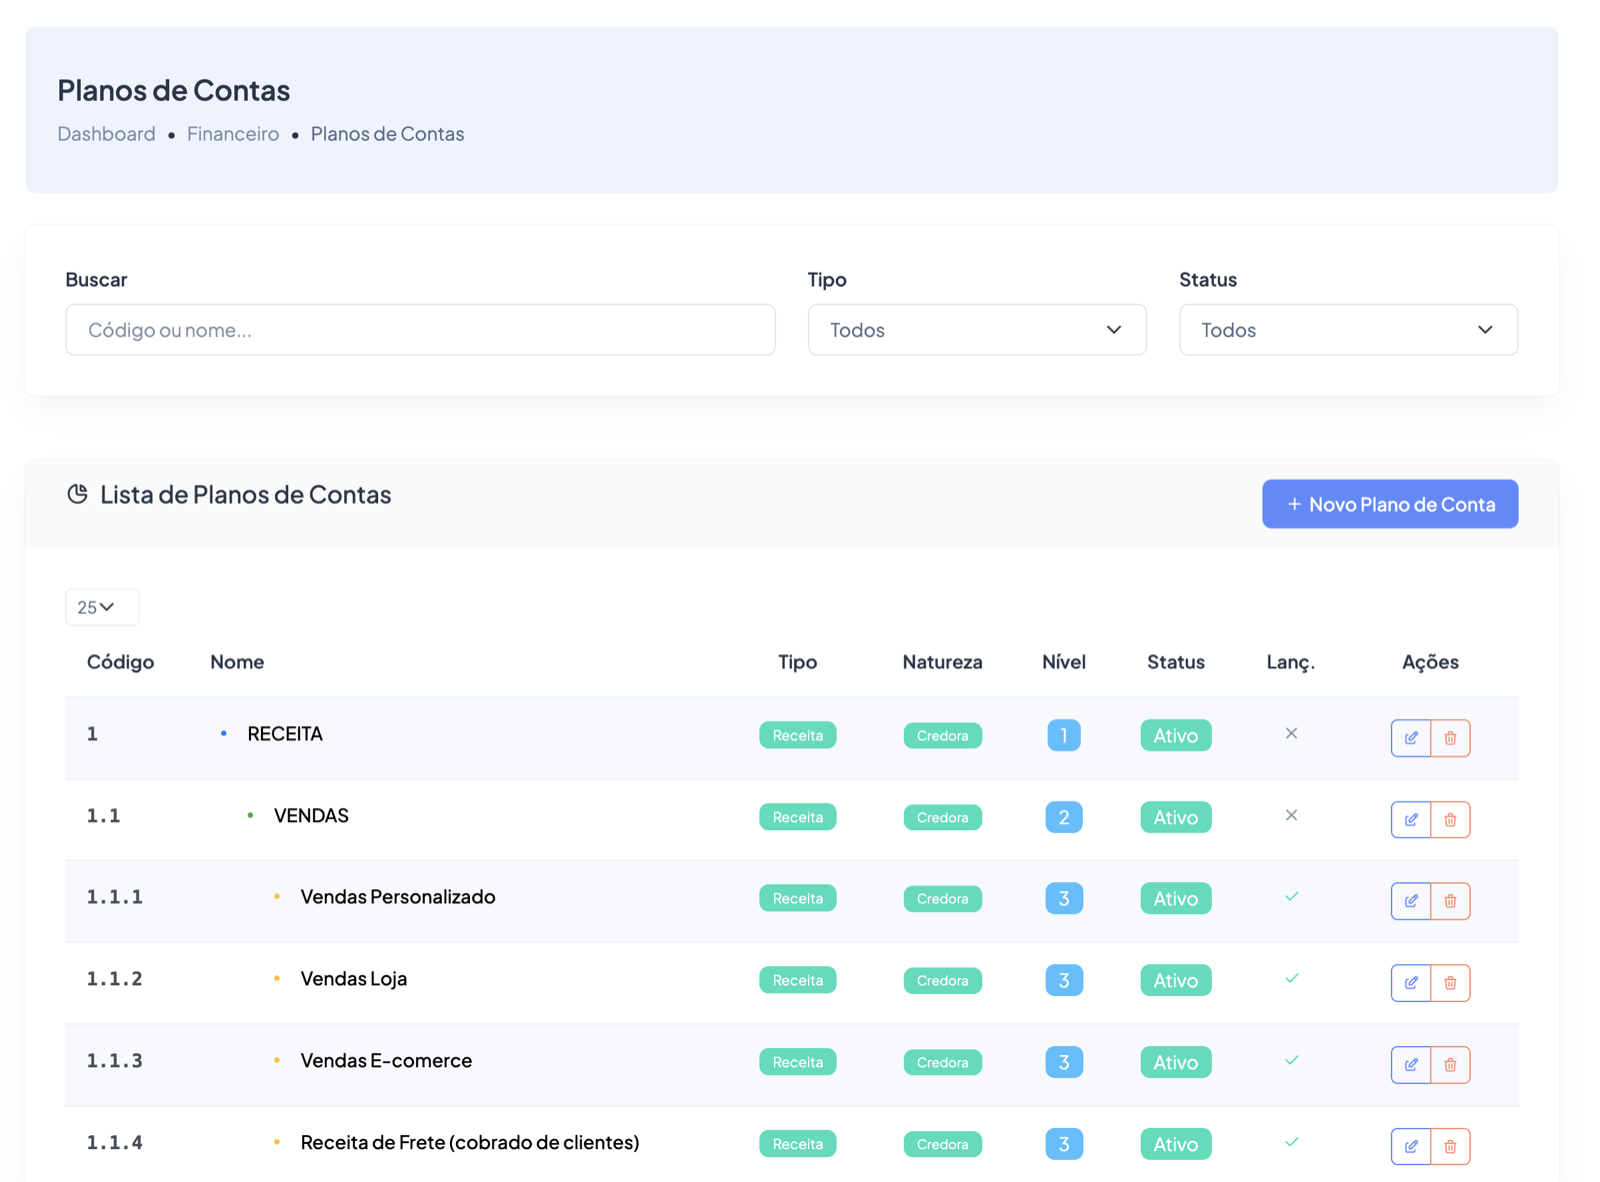The image size is (1600, 1182).
Task: Edit Receita de Frete row
Action: [1410, 1147]
